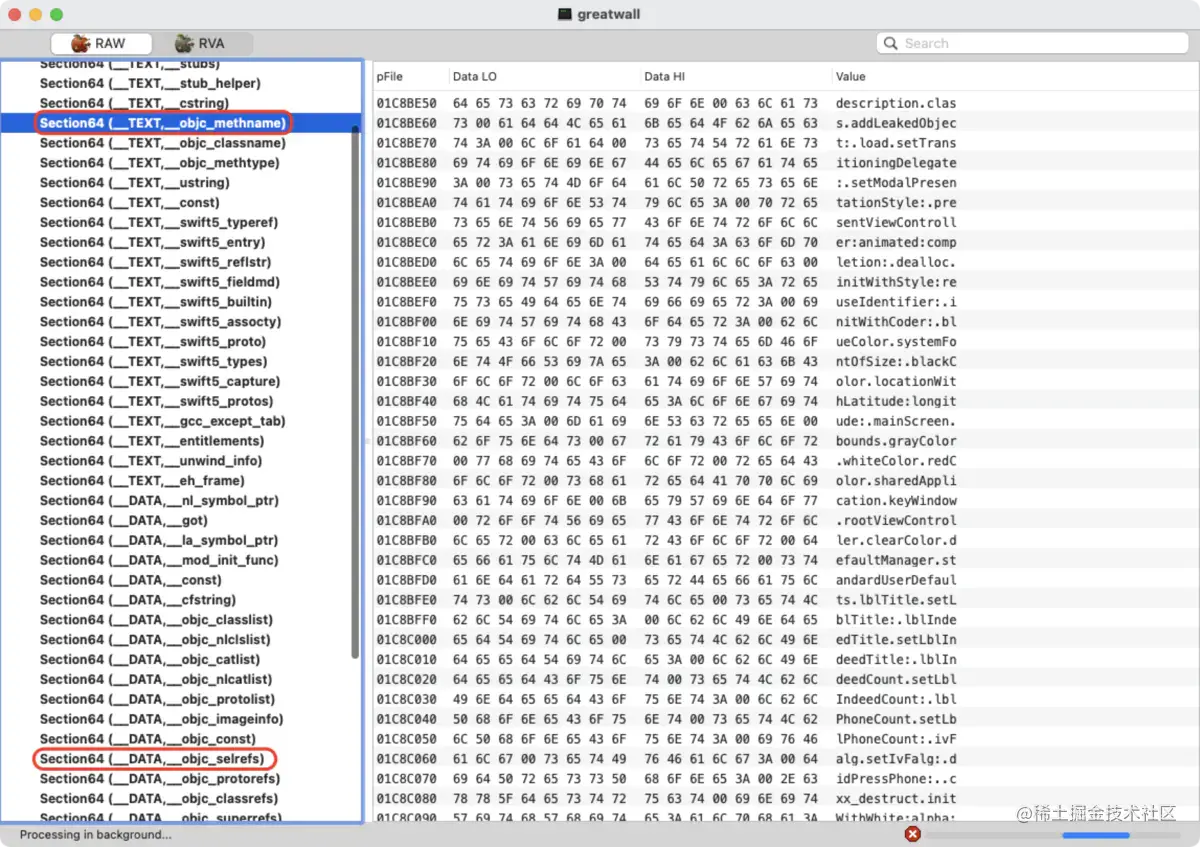Select Section64 (__DATA,__mod_init_func)

pyautogui.click(x=159, y=560)
